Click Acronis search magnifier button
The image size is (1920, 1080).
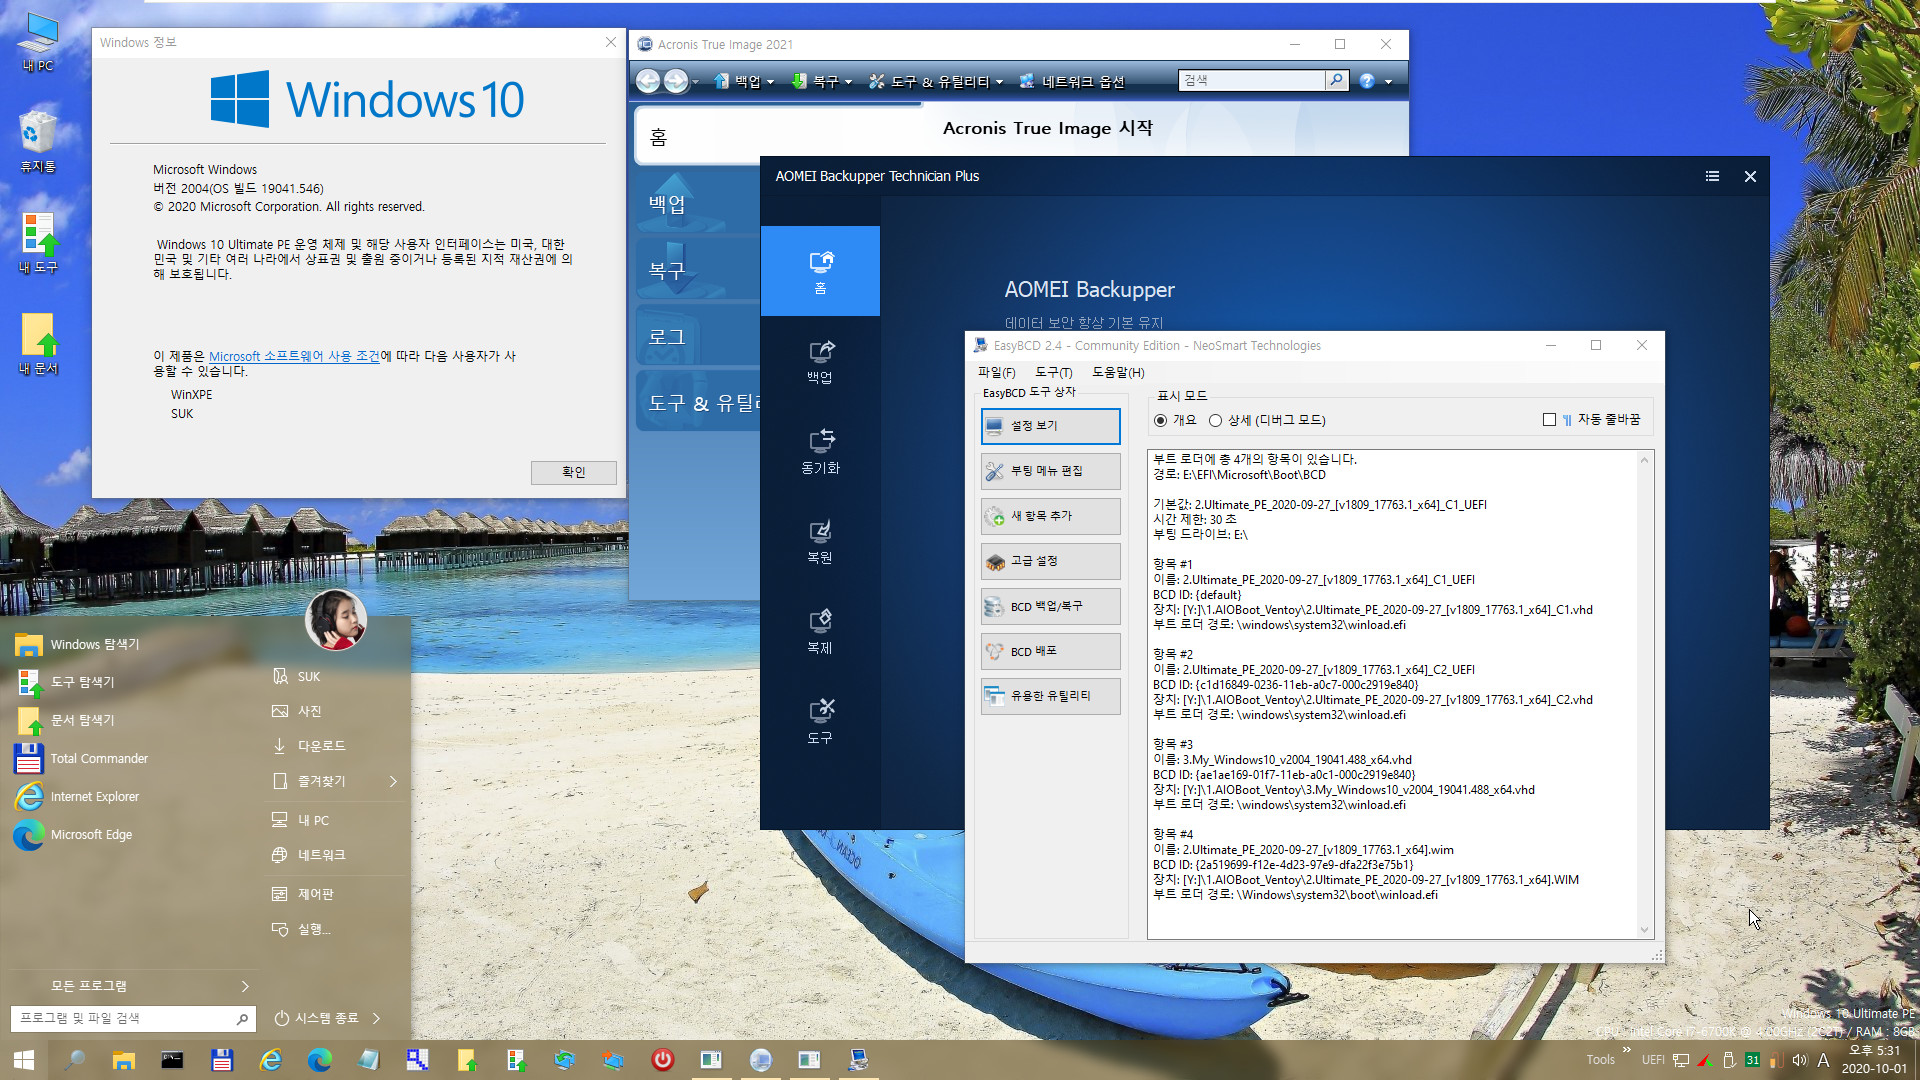tap(1337, 80)
